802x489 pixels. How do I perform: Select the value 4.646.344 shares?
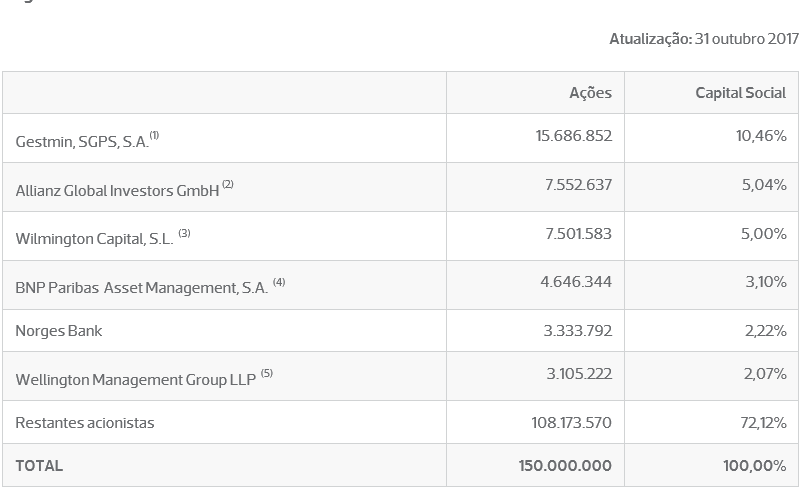tap(576, 282)
